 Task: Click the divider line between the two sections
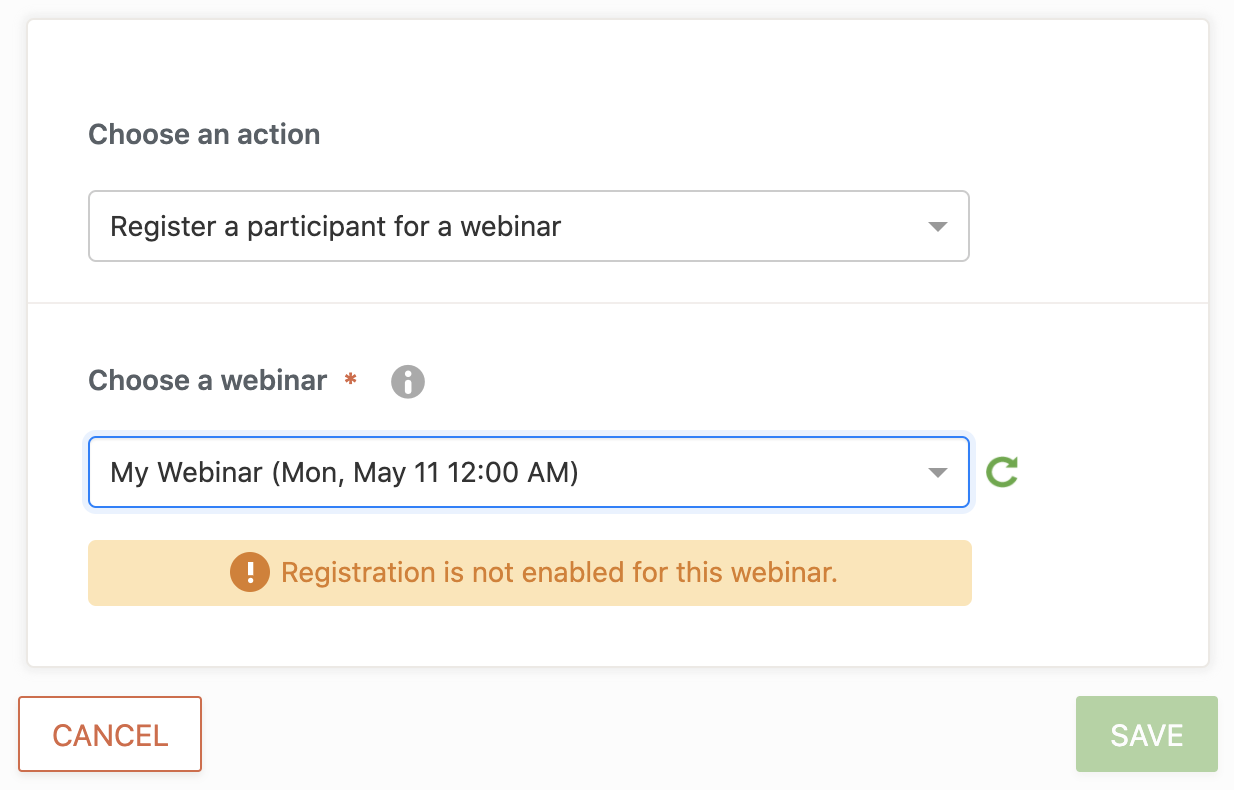(617, 303)
